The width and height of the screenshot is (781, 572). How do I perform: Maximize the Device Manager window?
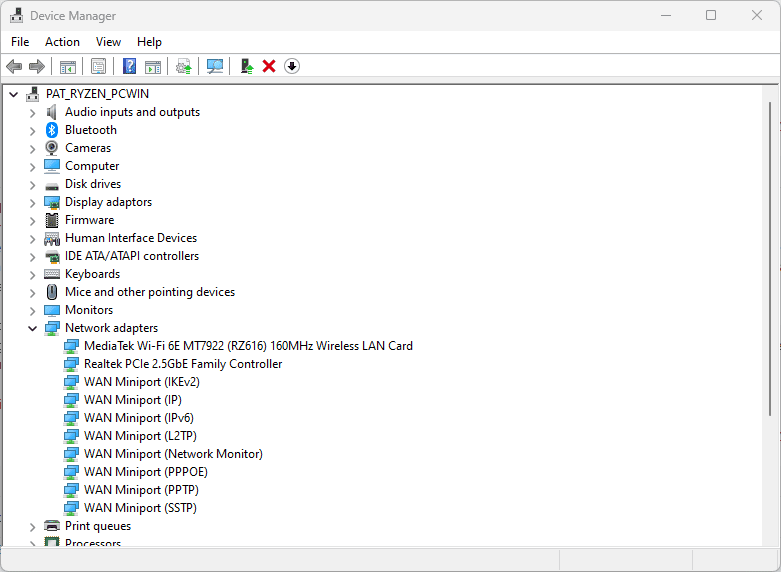click(711, 15)
